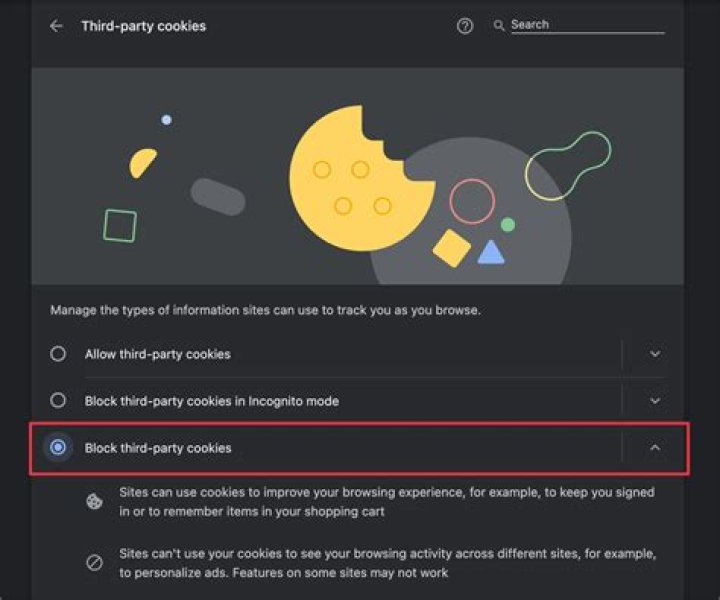Click the search magnifier icon

click(499, 26)
